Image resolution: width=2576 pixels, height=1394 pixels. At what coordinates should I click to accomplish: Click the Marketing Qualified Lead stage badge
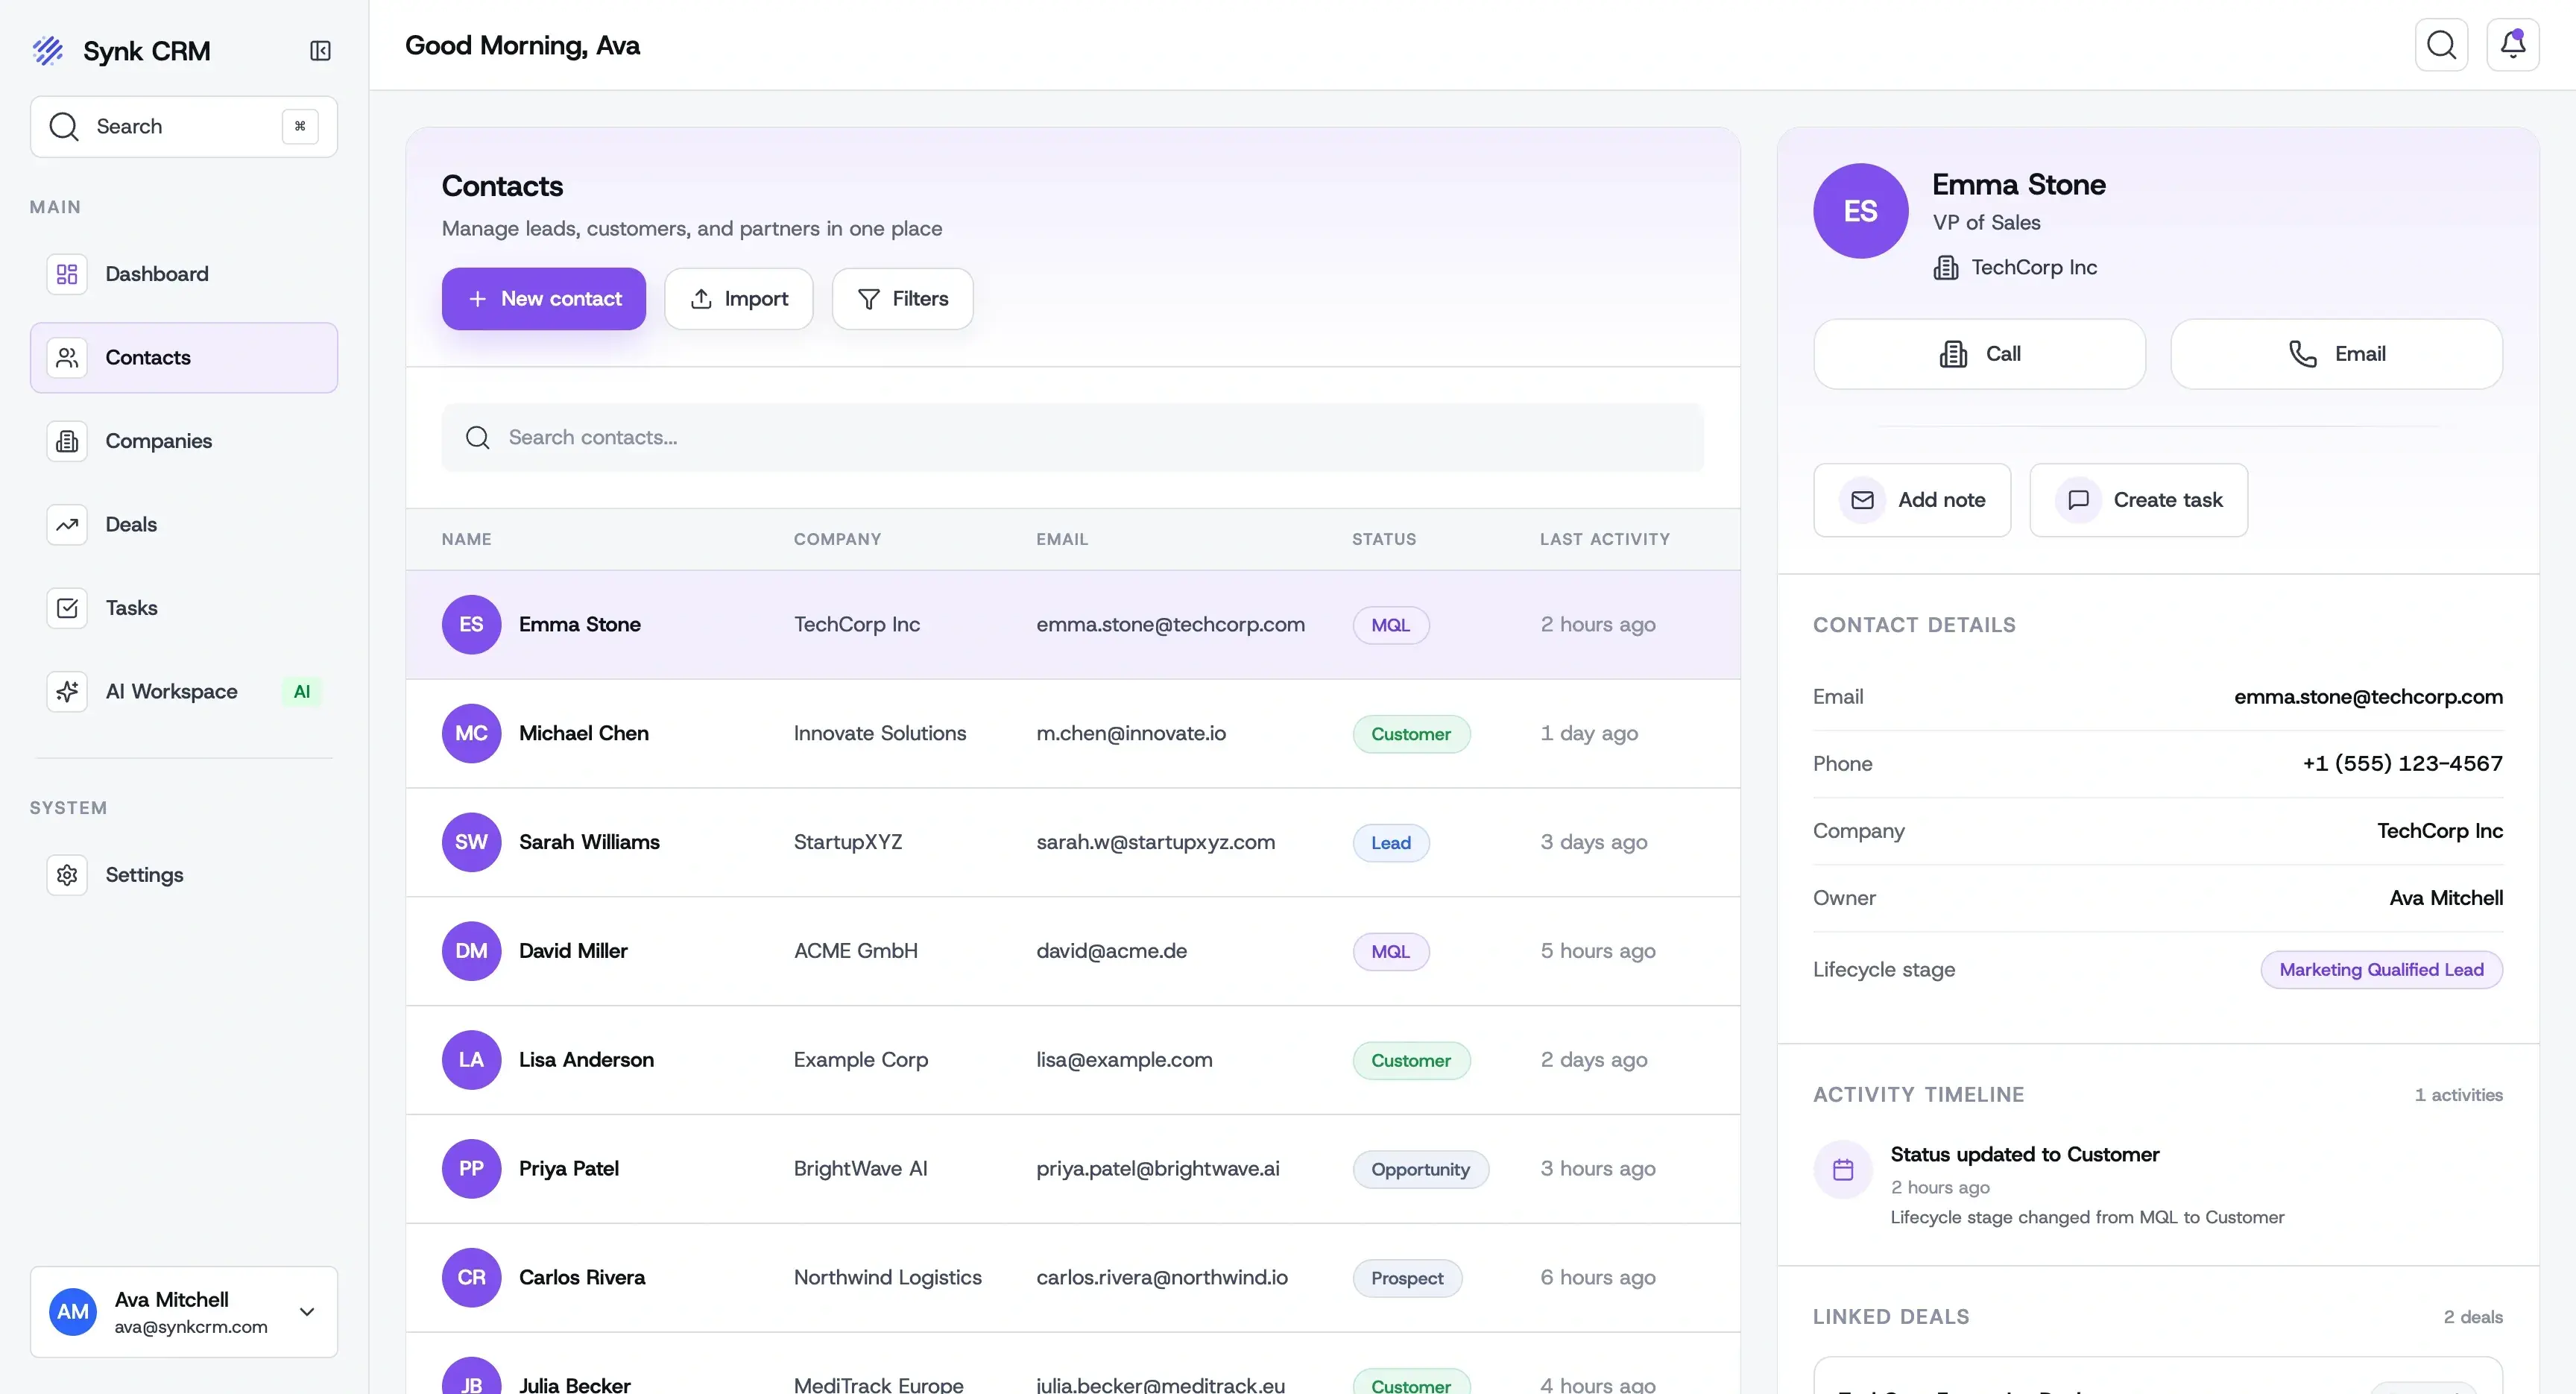2381,968
